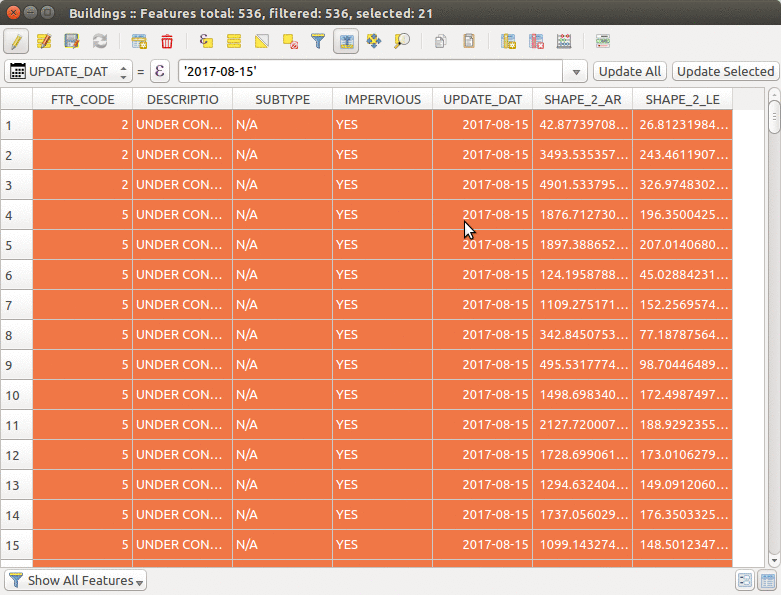781x595 pixels.
Task: Toggle move selection to top
Action: pyautogui.click(x=346, y=41)
